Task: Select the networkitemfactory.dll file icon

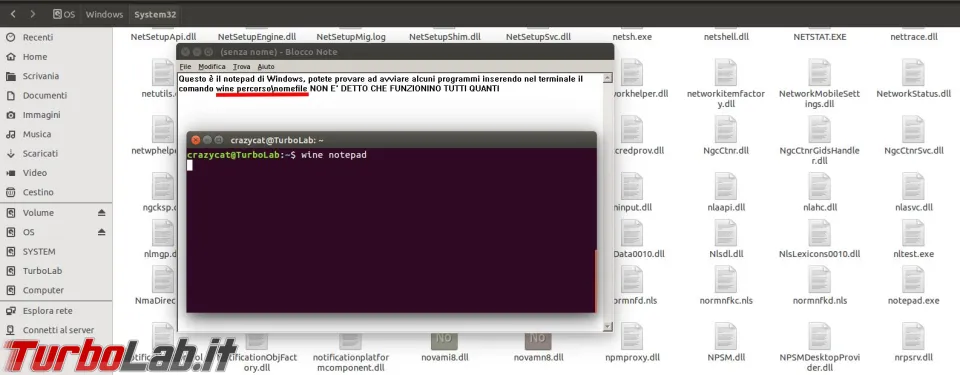Action: [x=726, y=72]
